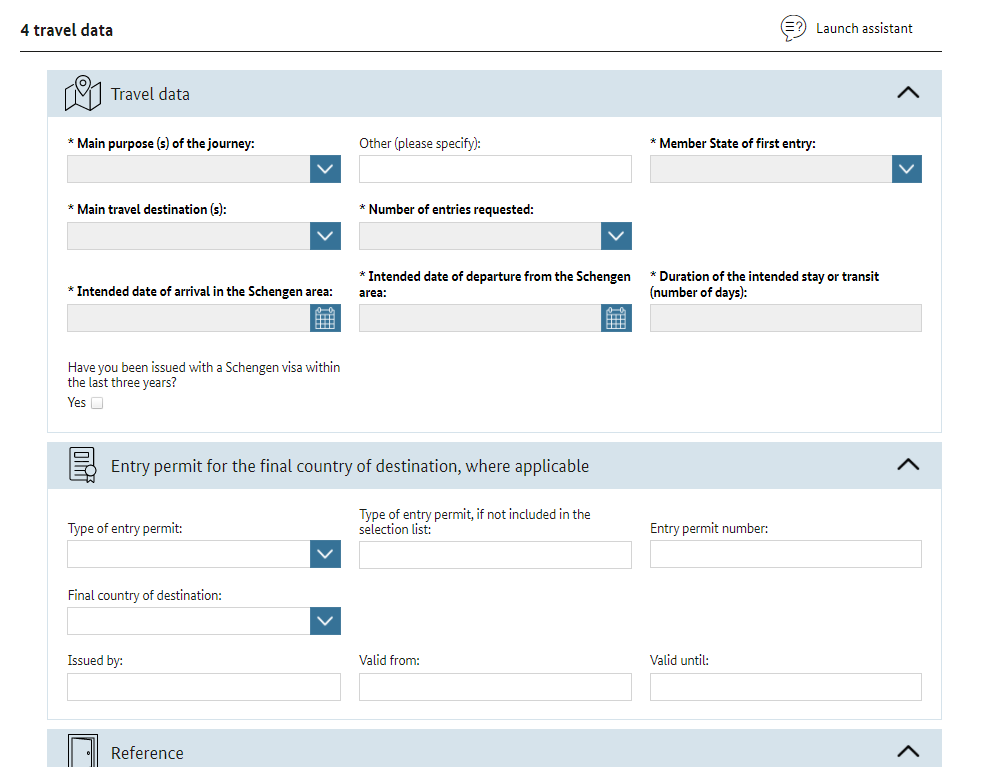Click the Launch assistant speech bubble icon
The image size is (1005, 767).
click(x=793, y=28)
